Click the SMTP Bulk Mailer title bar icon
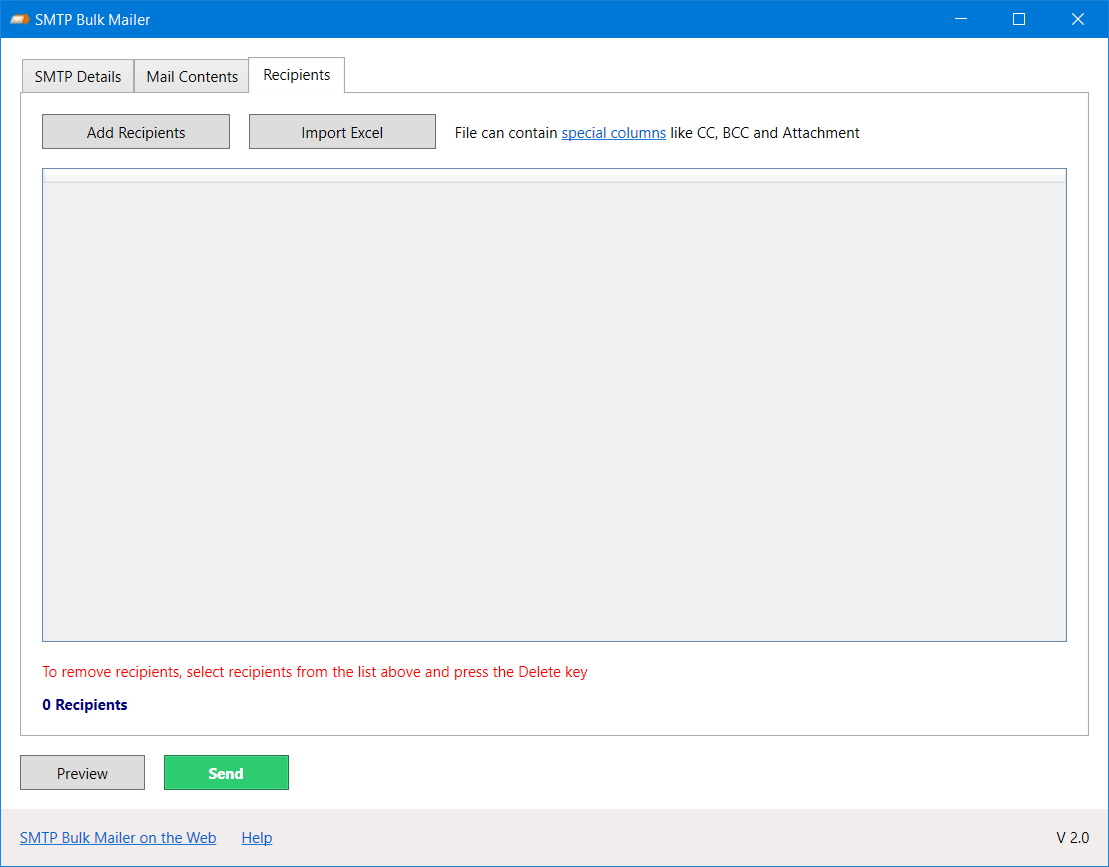 pyautogui.click(x=20, y=20)
